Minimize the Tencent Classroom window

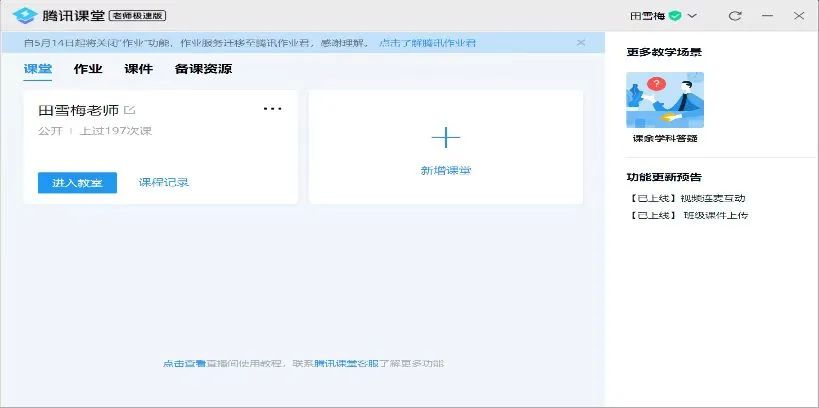[767, 16]
